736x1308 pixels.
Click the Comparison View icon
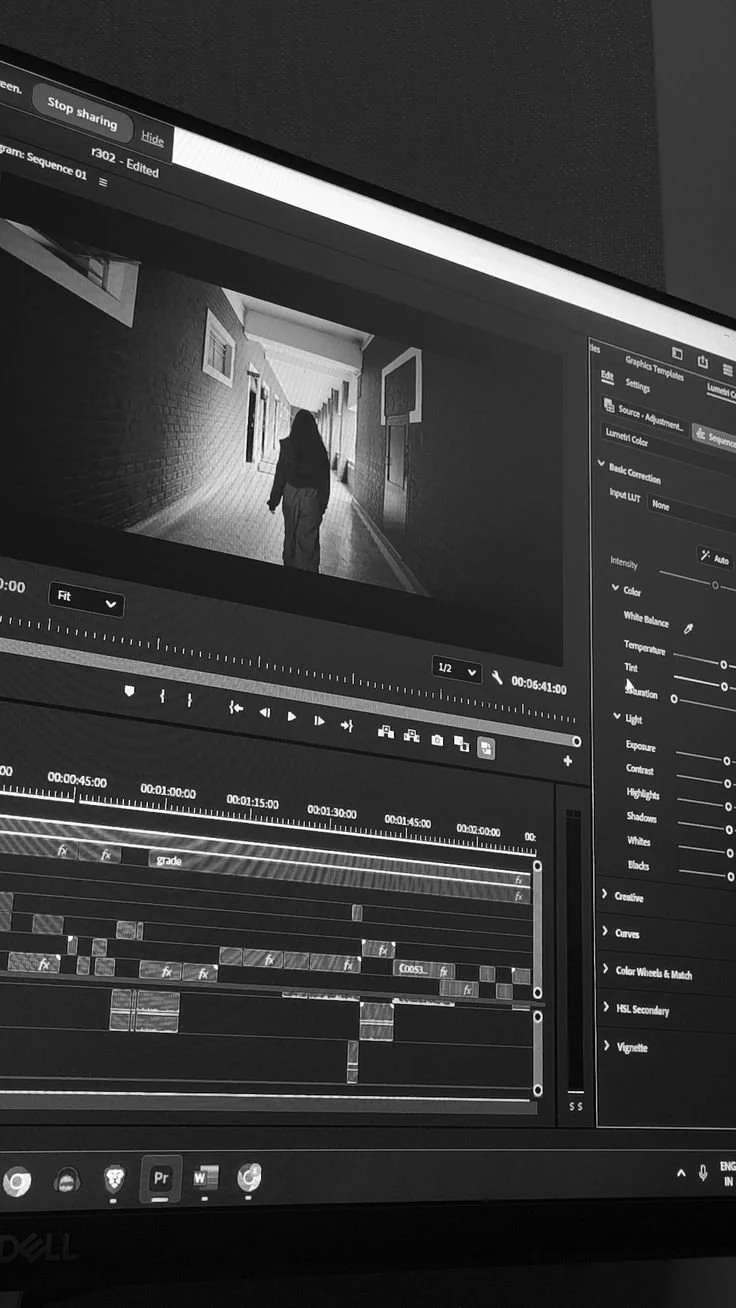click(x=461, y=743)
